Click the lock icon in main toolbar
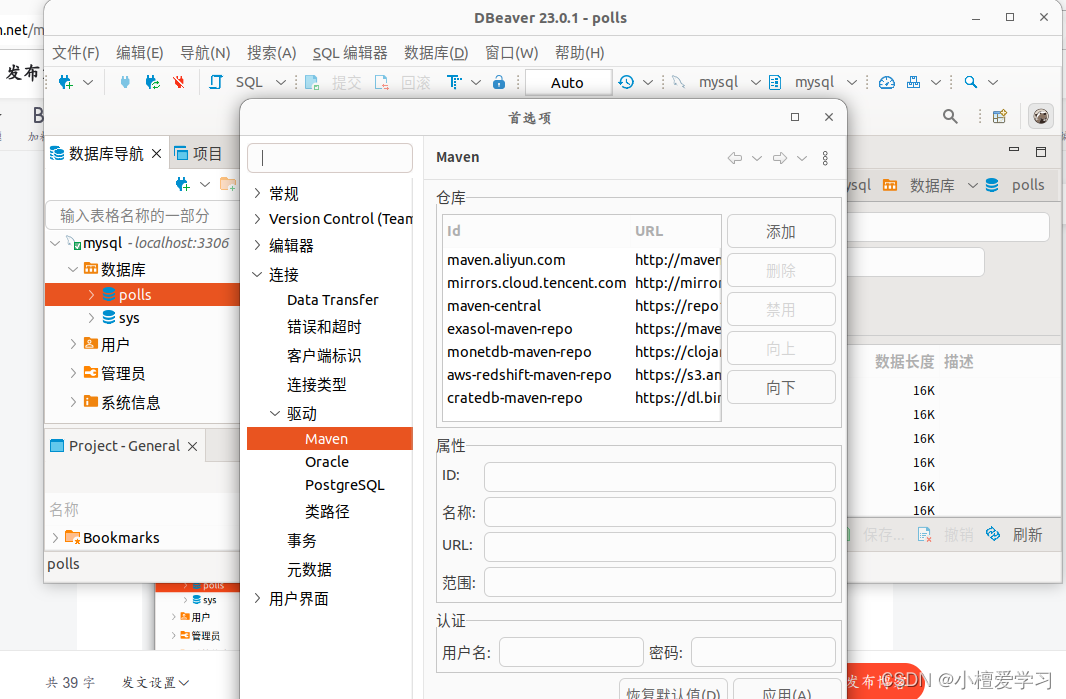Image resolution: width=1066 pixels, height=699 pixels. click(499, 82)
